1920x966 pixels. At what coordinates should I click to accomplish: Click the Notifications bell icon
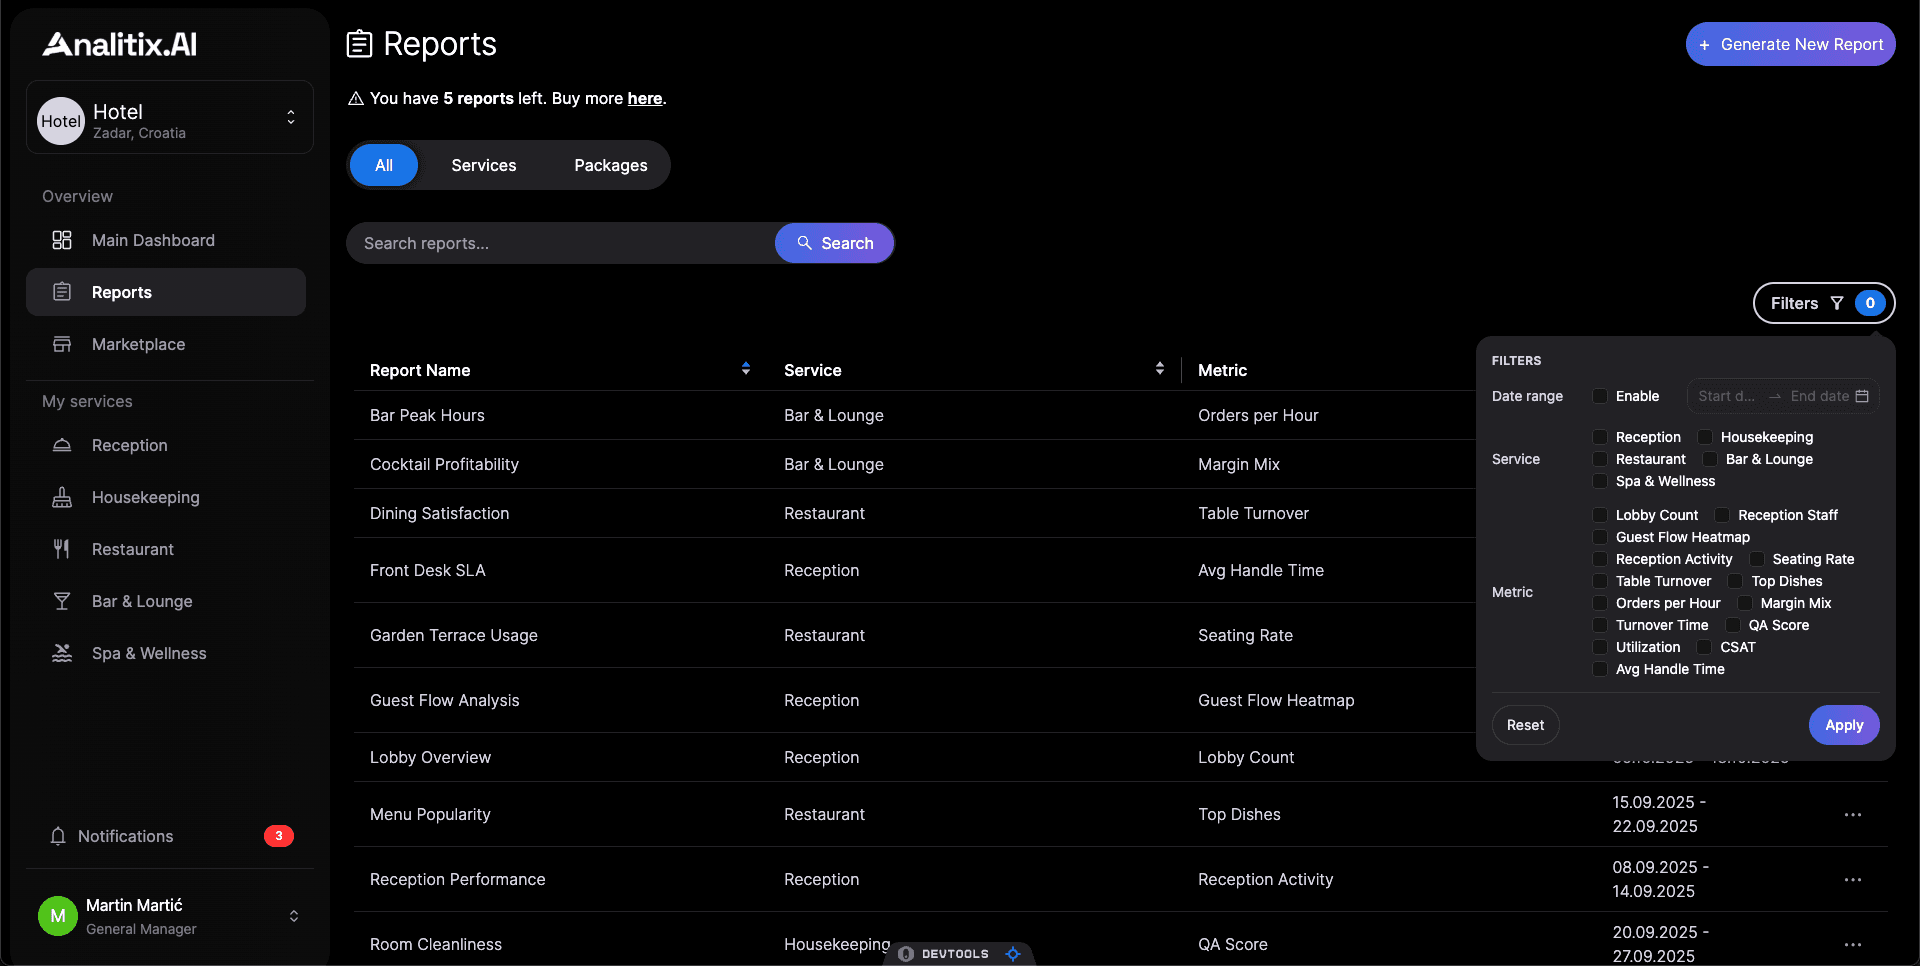click(x=58, y=836)
